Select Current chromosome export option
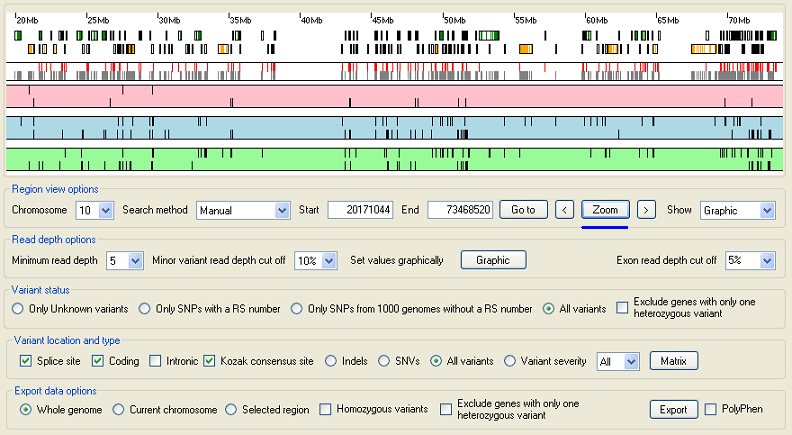Viewport: 792px width, 435px height. coord(118,409)
